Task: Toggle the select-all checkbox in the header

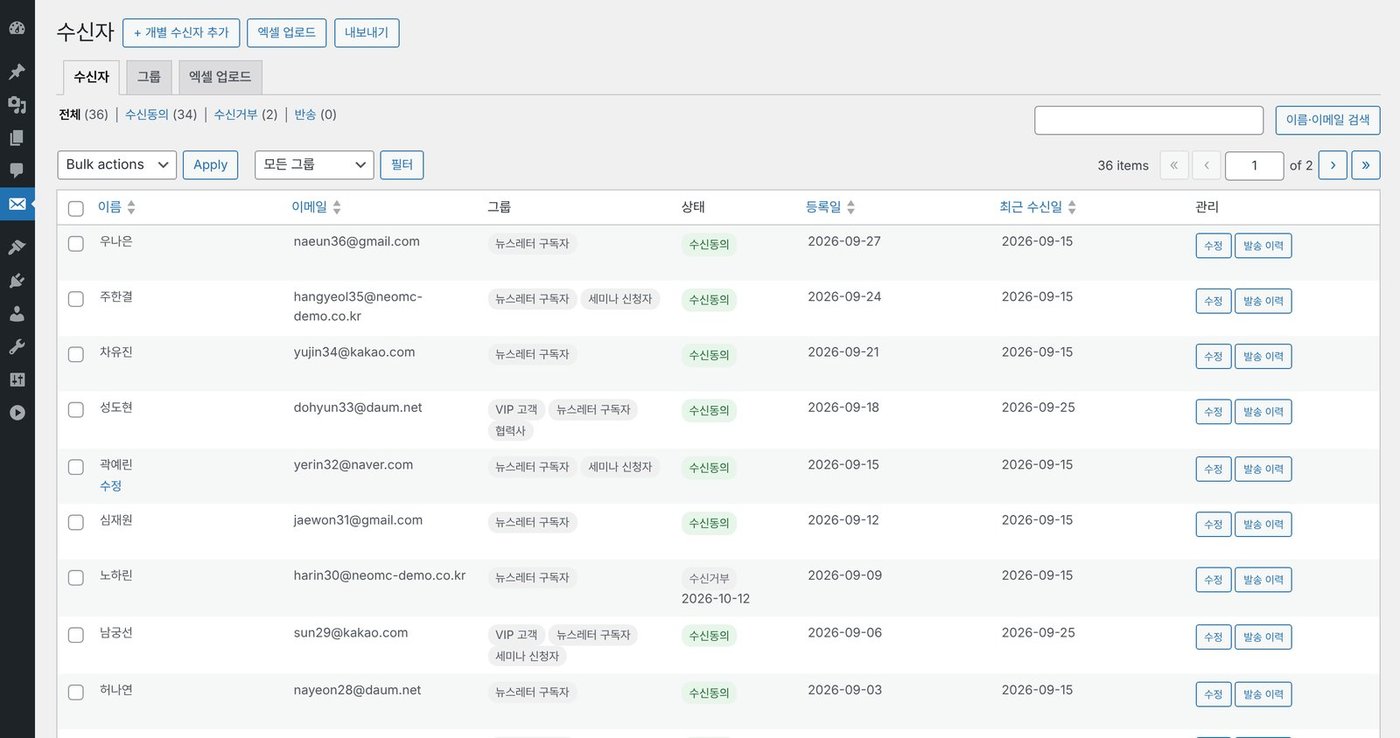Action: [76, 208]
